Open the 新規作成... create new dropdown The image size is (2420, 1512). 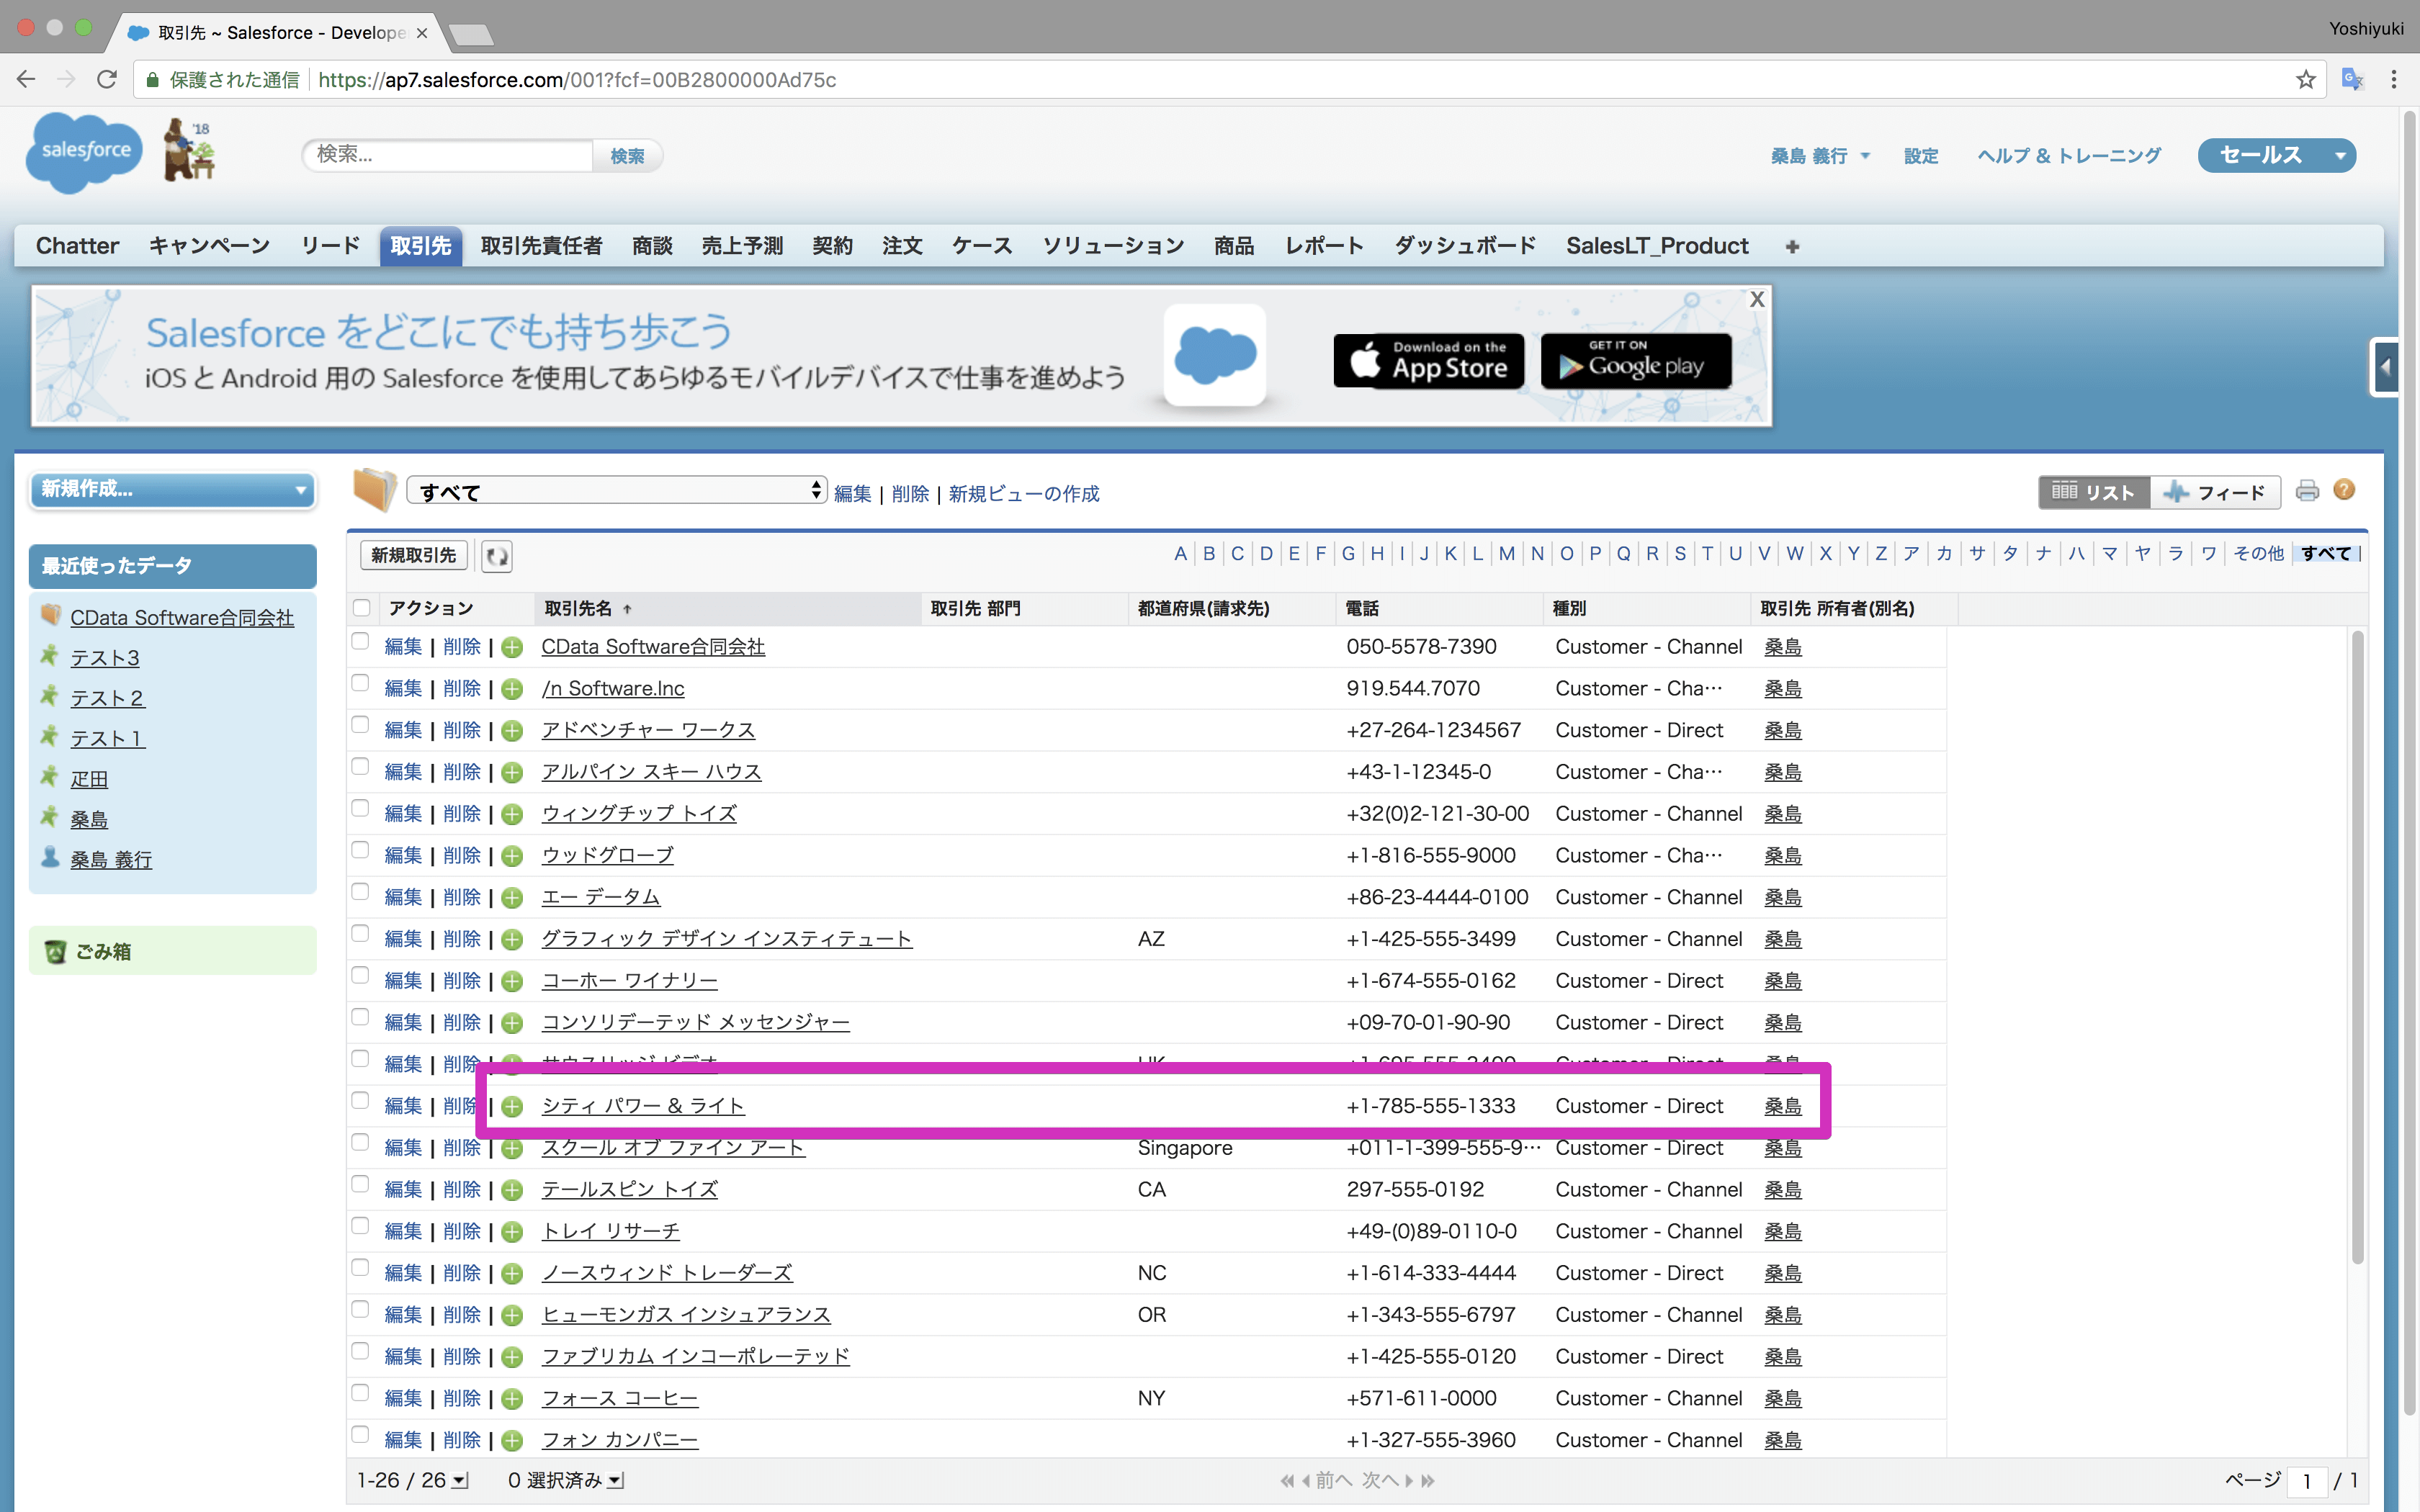[173, 490]
